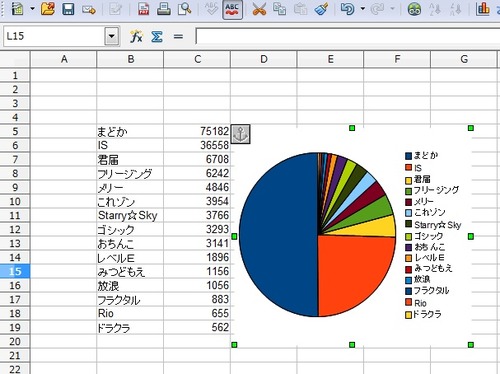Click the Cut scissors icon
This screenshot has height=374, width=500.
[259, 9]
